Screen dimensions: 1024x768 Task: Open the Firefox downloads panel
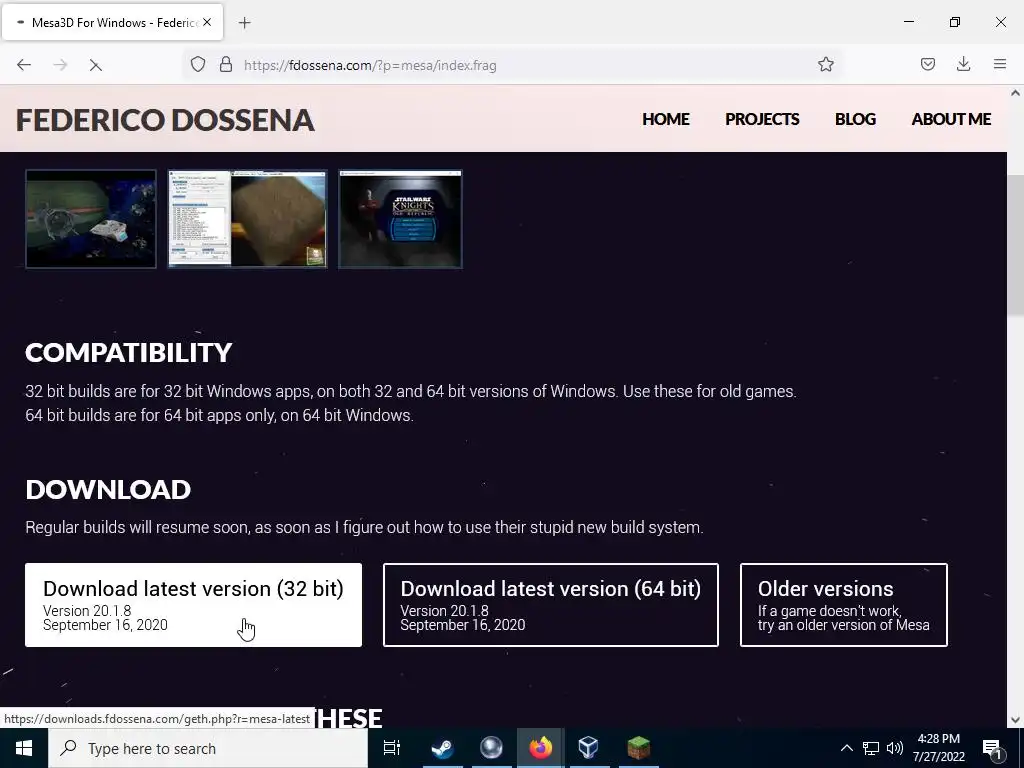coord(963,64)
